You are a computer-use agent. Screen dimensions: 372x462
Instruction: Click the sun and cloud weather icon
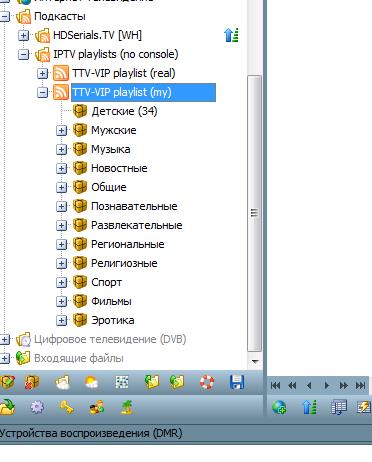point(92,382)
